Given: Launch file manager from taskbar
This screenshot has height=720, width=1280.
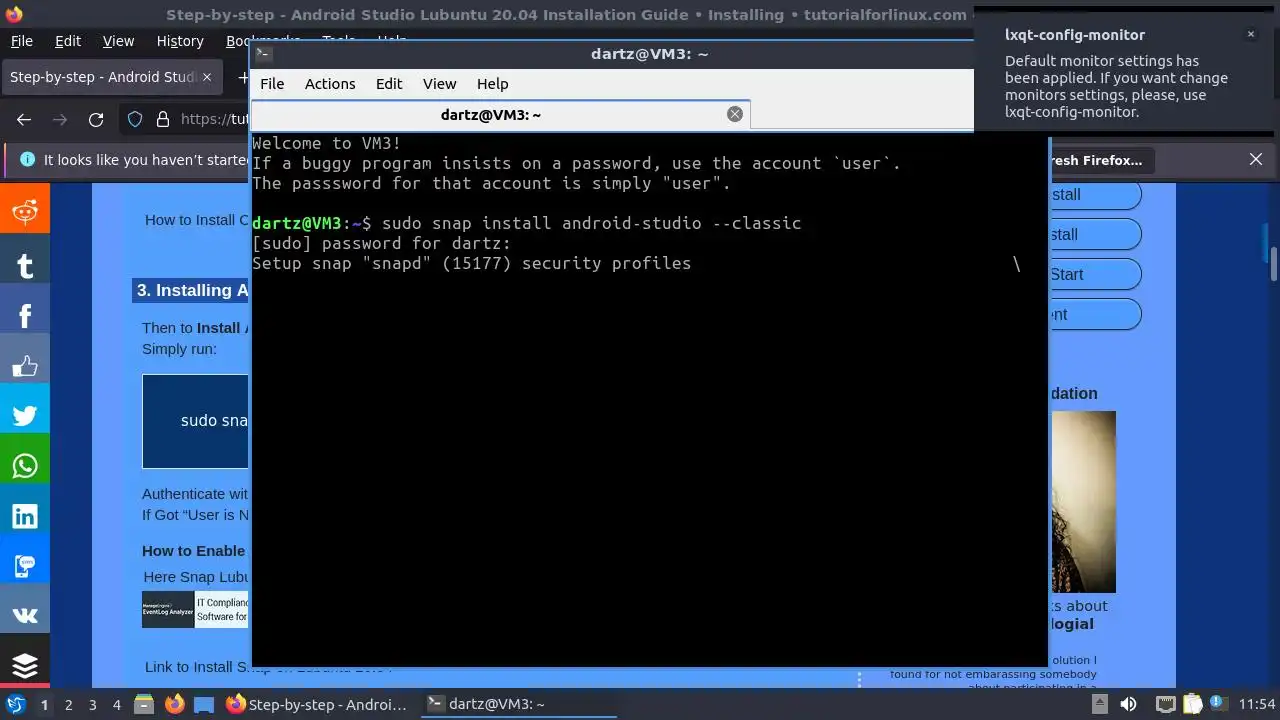Looking at the screenshot, I should (x=143, y=704).
